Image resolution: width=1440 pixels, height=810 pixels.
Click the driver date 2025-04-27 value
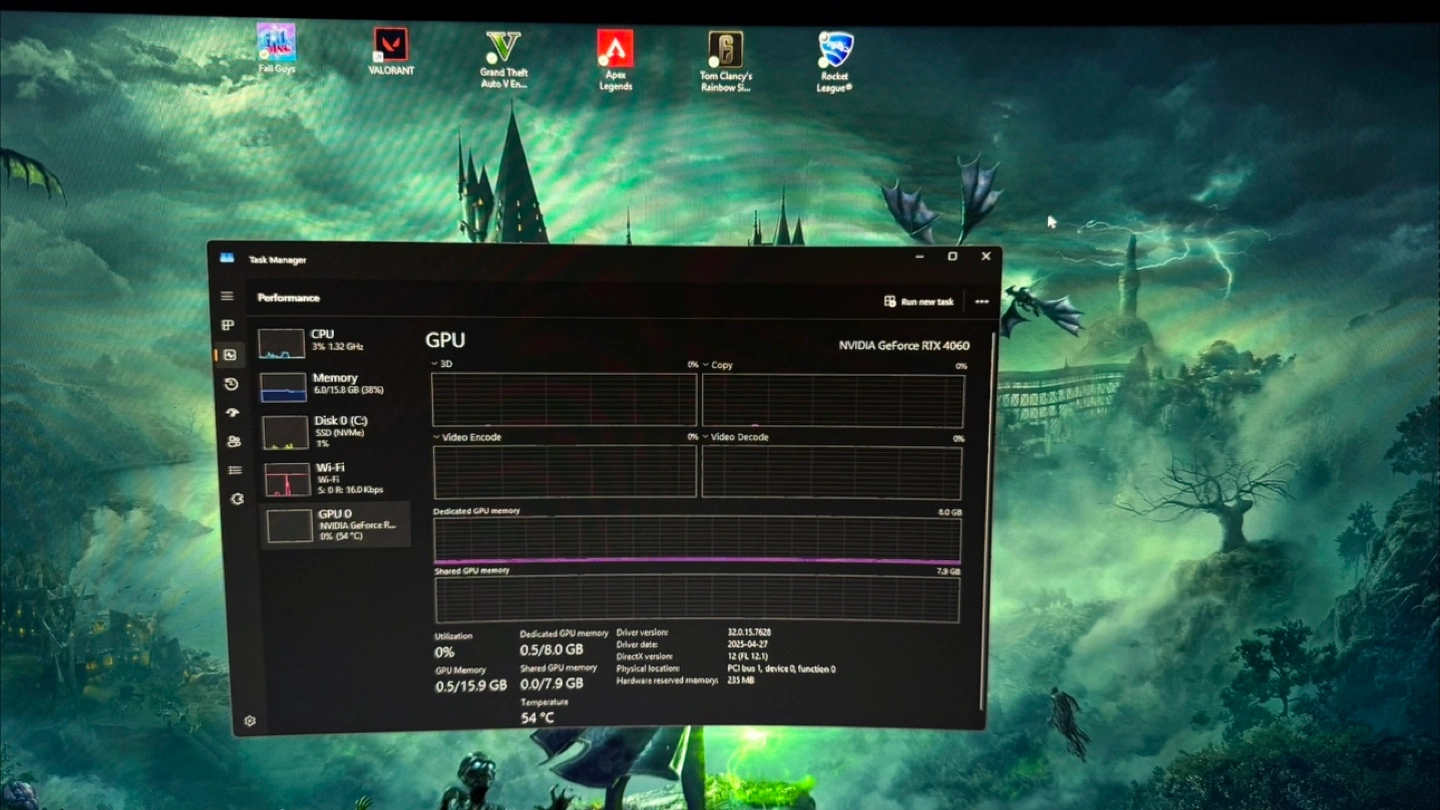pyautogui.click(x=747, y=645)
